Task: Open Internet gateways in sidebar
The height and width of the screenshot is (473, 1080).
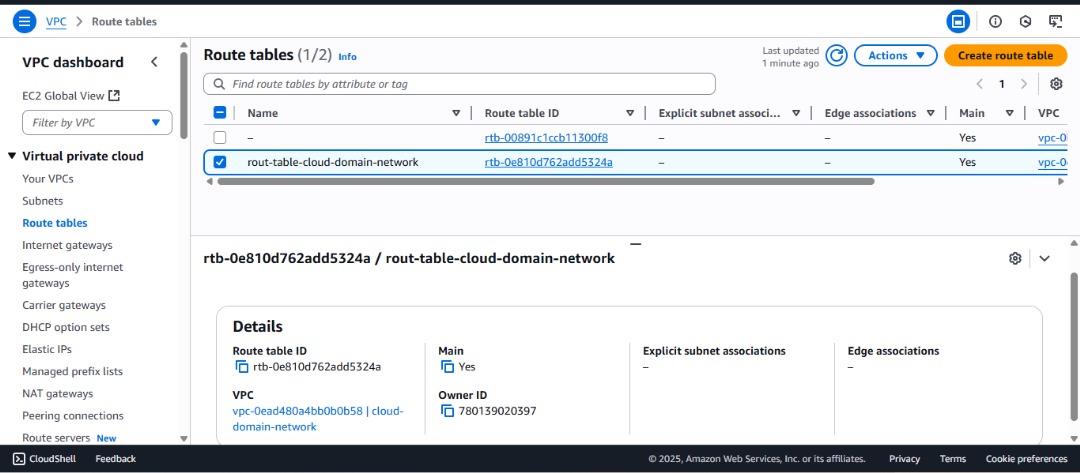Action: click(x=68, y=245)
